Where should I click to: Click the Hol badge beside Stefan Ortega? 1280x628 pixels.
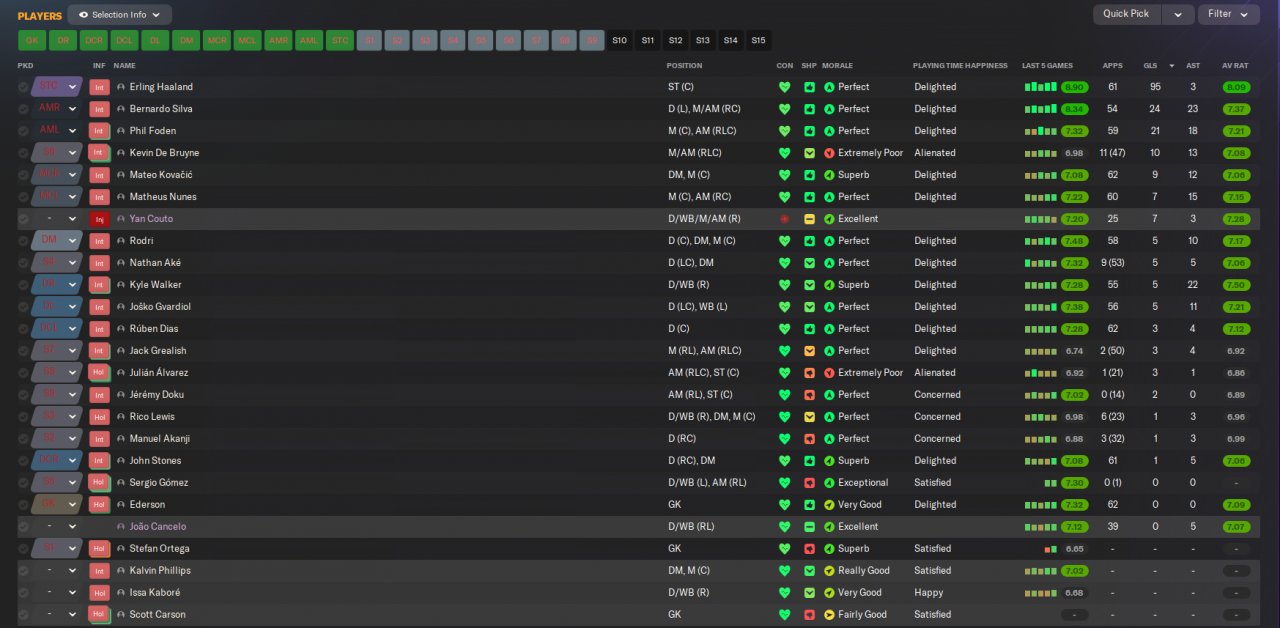pyautogui.click(x=99, y=549)
